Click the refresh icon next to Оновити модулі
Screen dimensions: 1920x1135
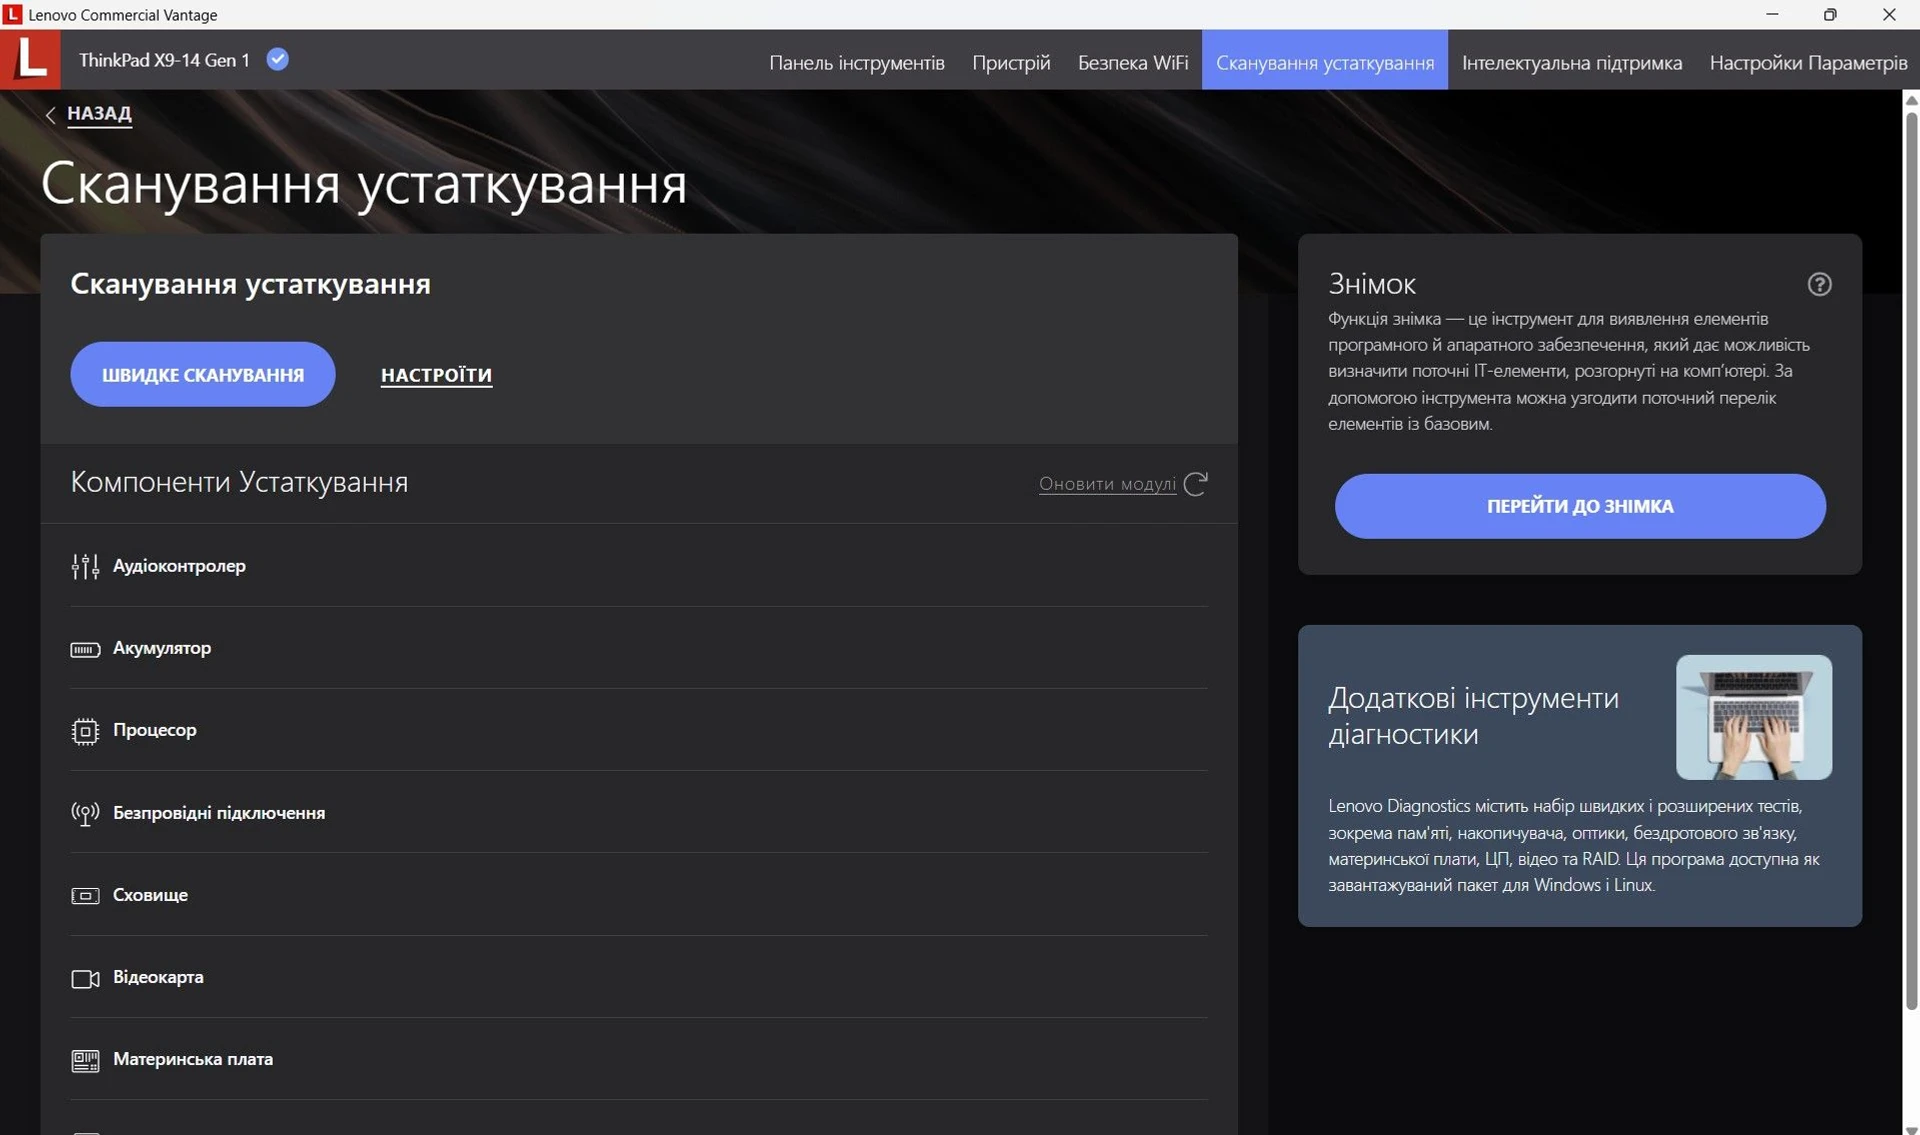pyautogui.click(x=1196, y=484)
